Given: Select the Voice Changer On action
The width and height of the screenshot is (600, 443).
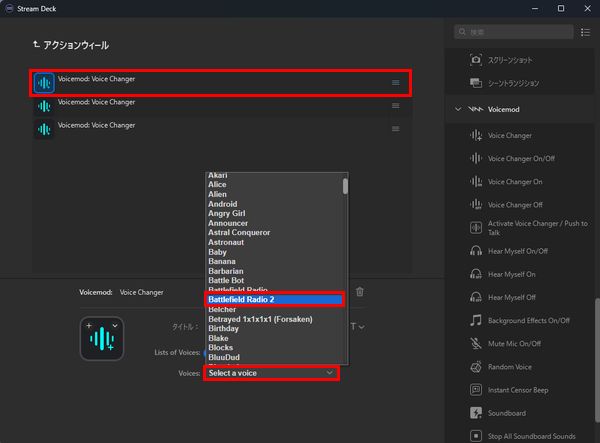Looking at the screenshot, I should click(x=515, y=182).
